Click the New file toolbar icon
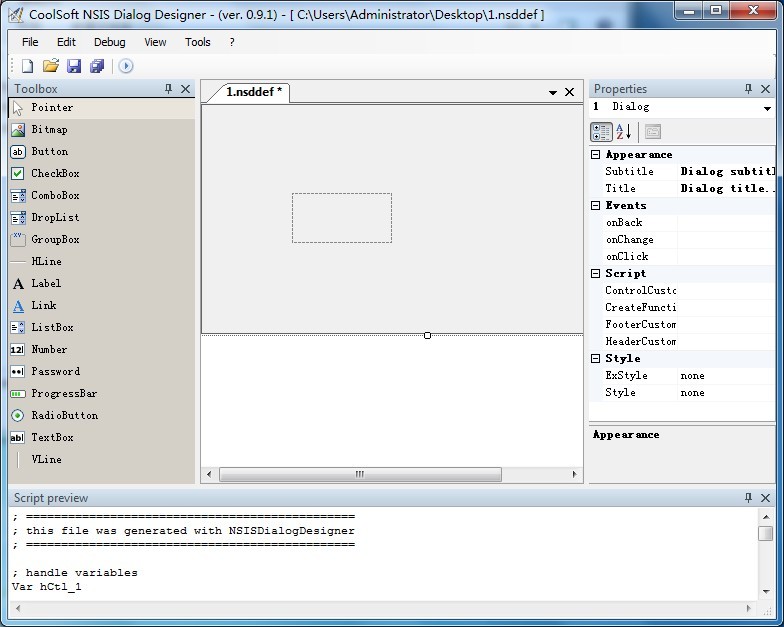This screenshot has width=784, height=627. [x=27, y=66]
